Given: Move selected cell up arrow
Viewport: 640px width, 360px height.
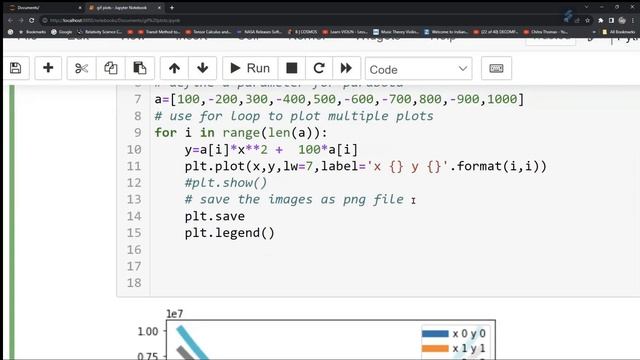Looking at the screenshot, I should tap(174, 68).
